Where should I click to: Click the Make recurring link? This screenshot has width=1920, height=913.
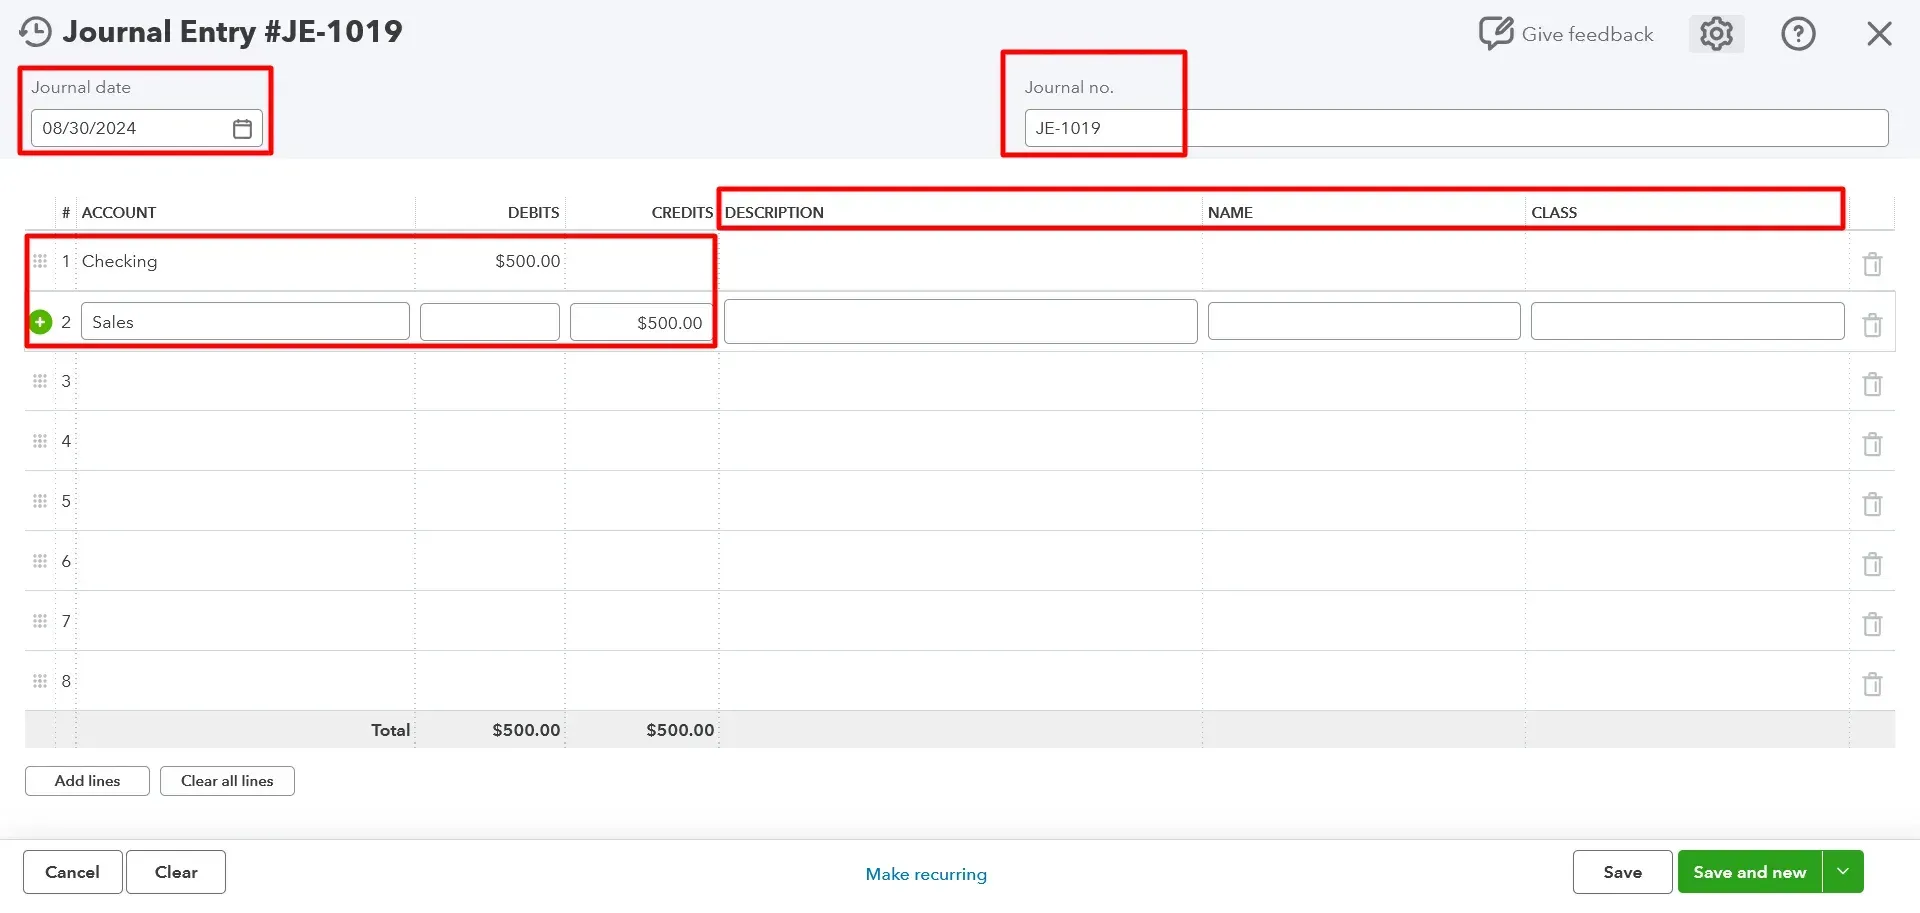926,874
